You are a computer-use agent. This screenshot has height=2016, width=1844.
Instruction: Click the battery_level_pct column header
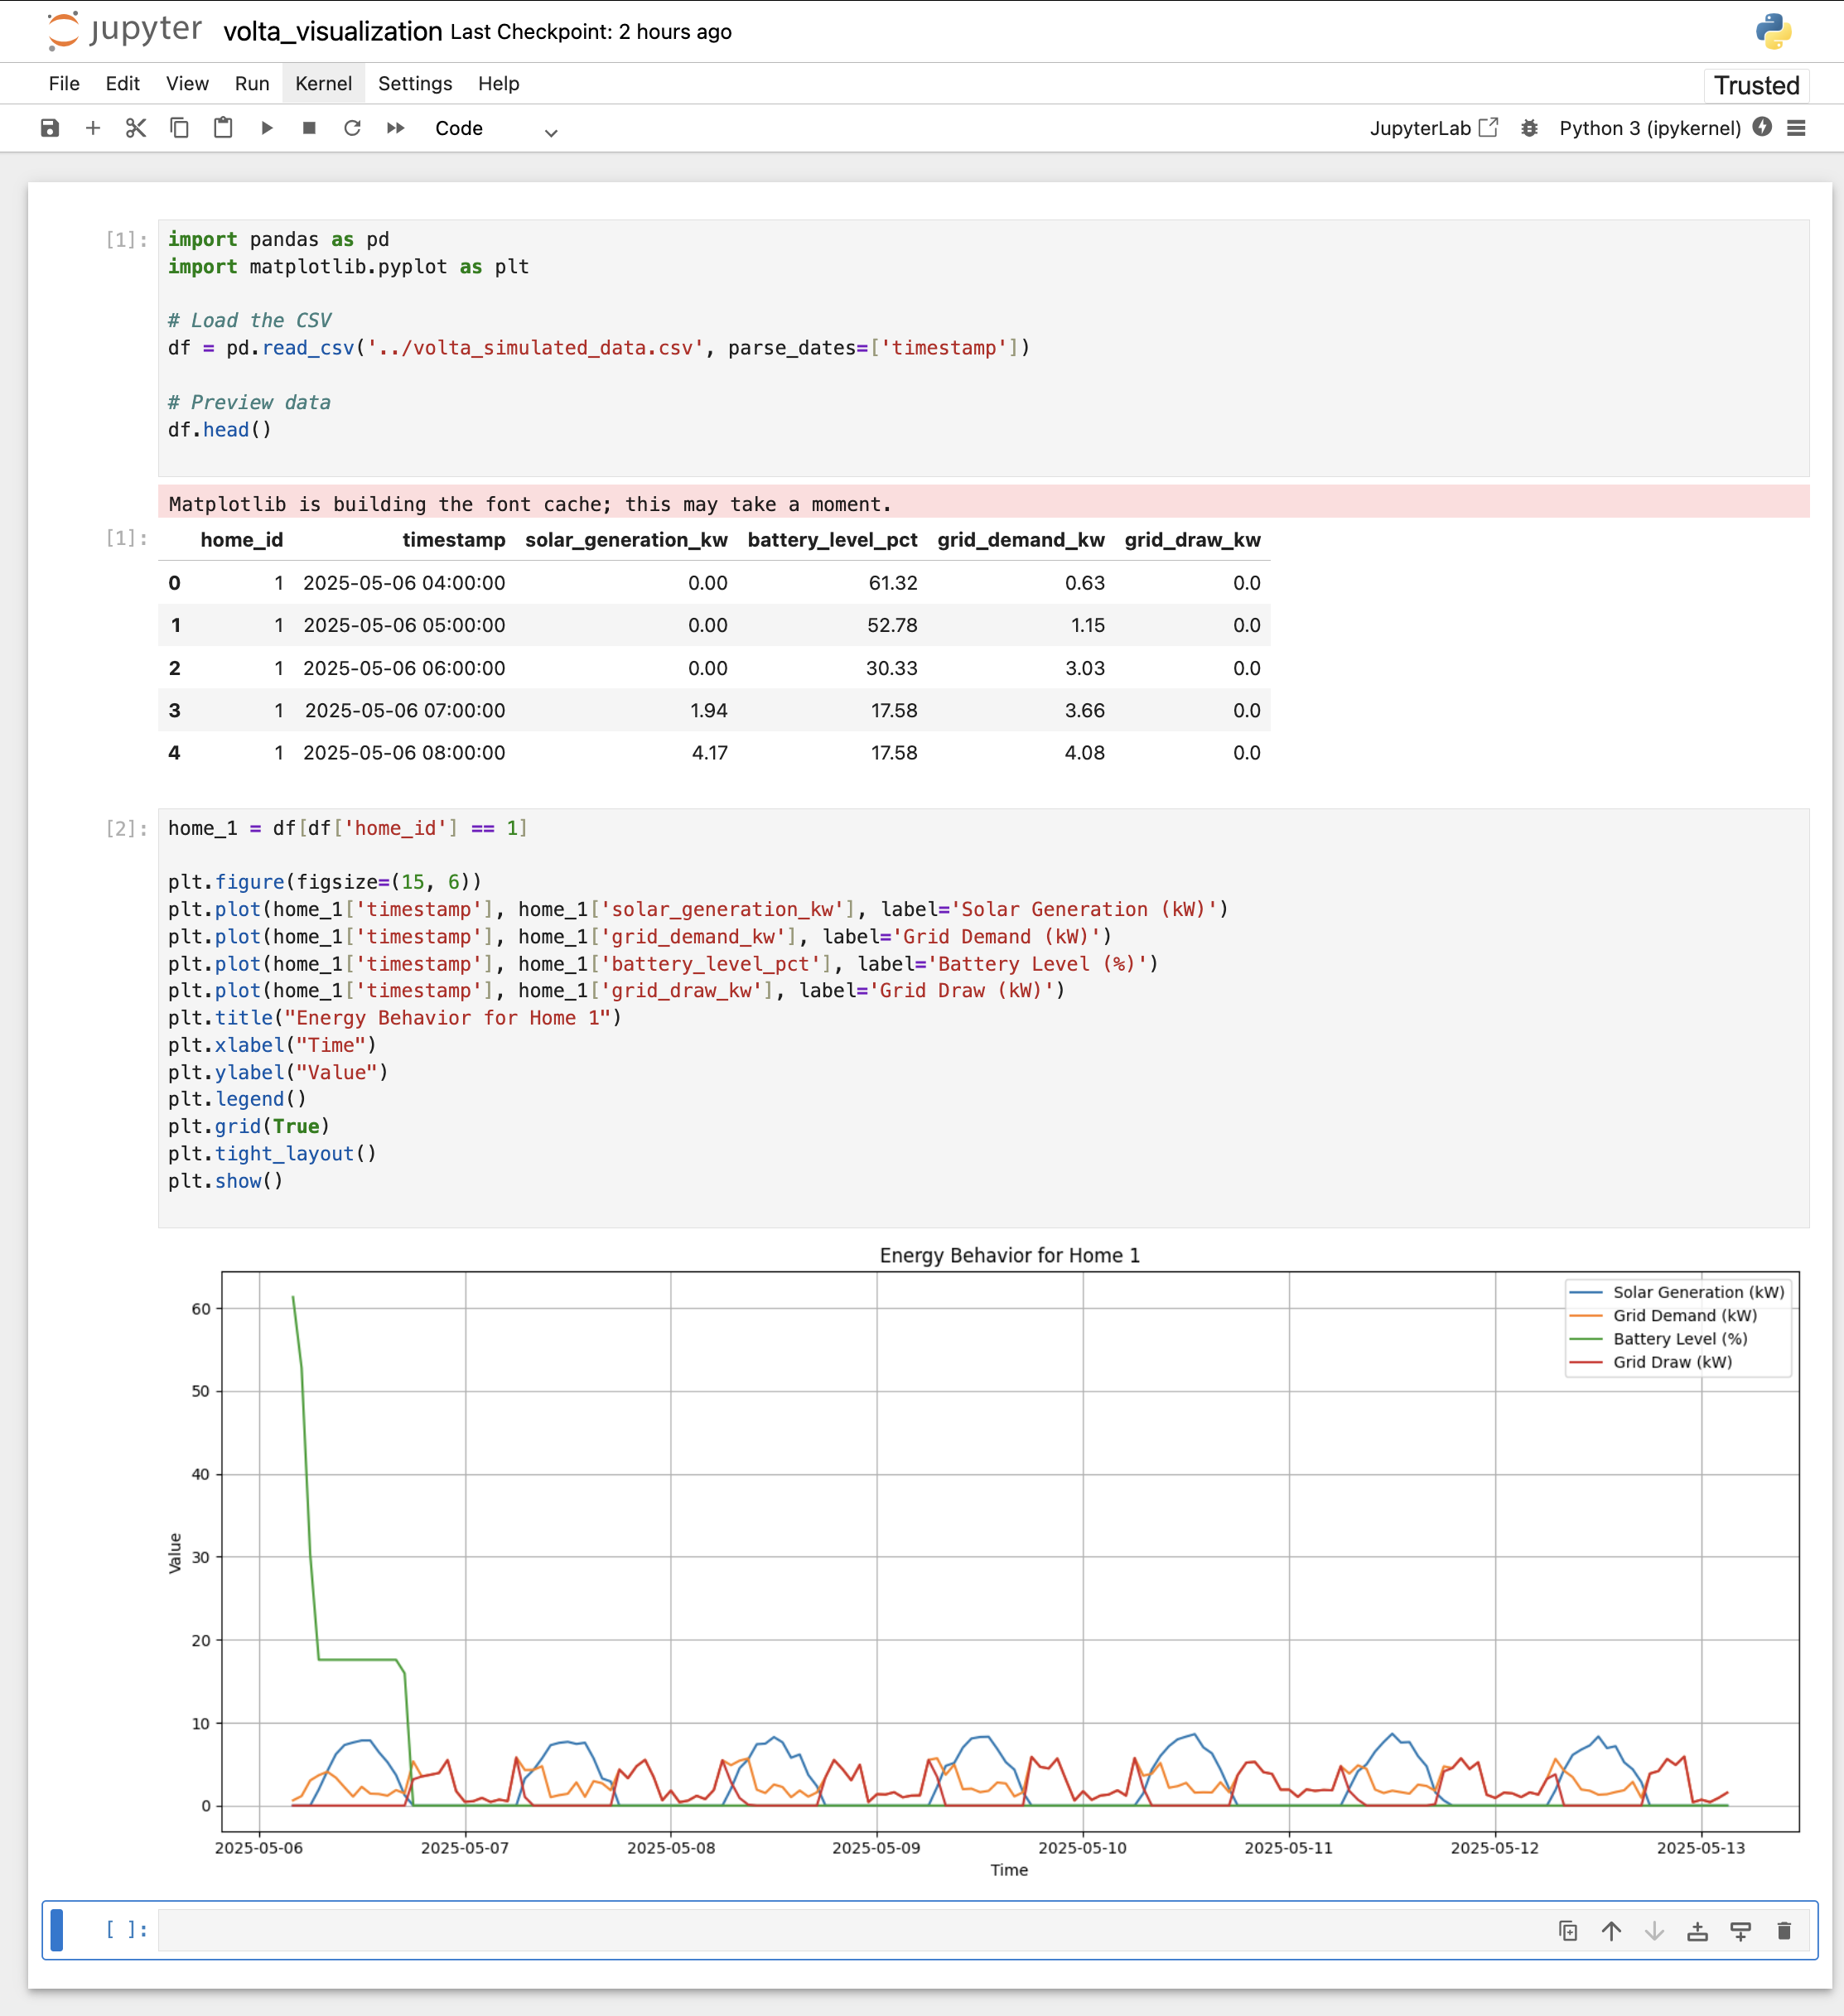pyautogui.click(x=832, y=540)
